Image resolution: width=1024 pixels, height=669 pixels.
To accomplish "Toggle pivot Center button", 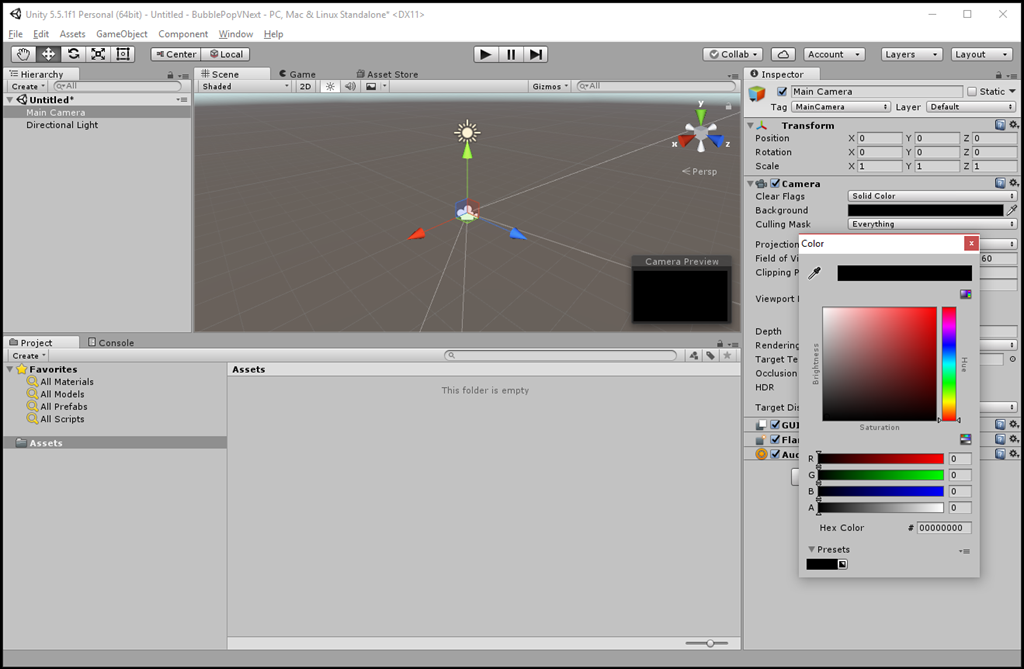I will click(x=176, y=54).
